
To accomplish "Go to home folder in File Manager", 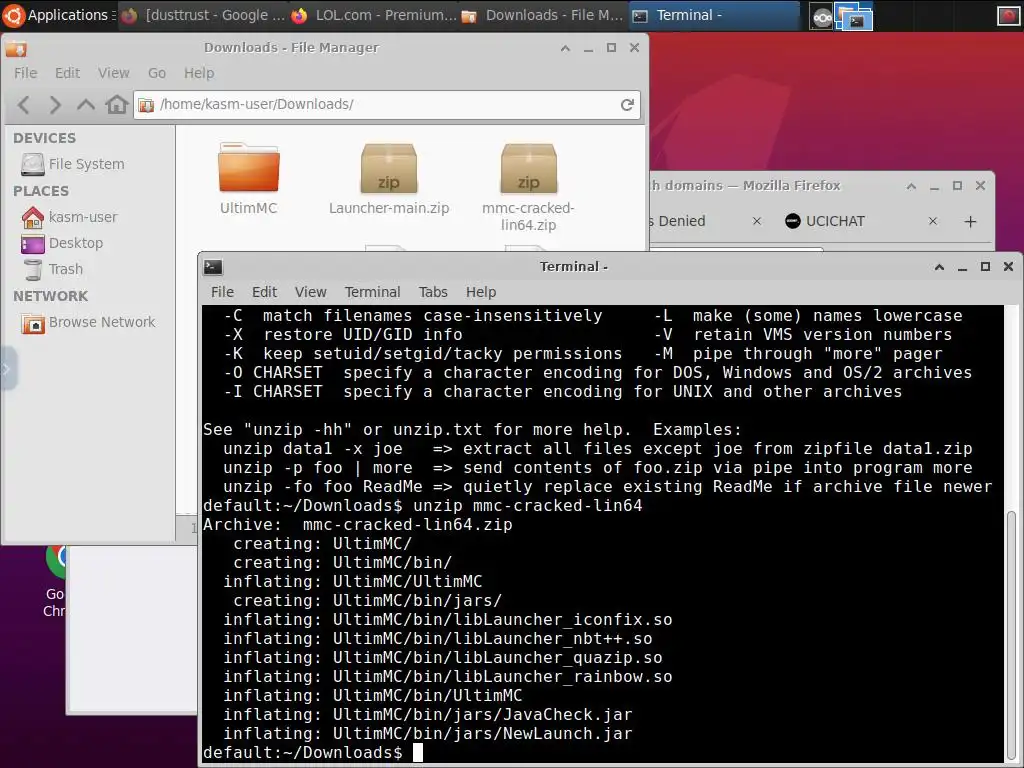I will coord(117,104).
